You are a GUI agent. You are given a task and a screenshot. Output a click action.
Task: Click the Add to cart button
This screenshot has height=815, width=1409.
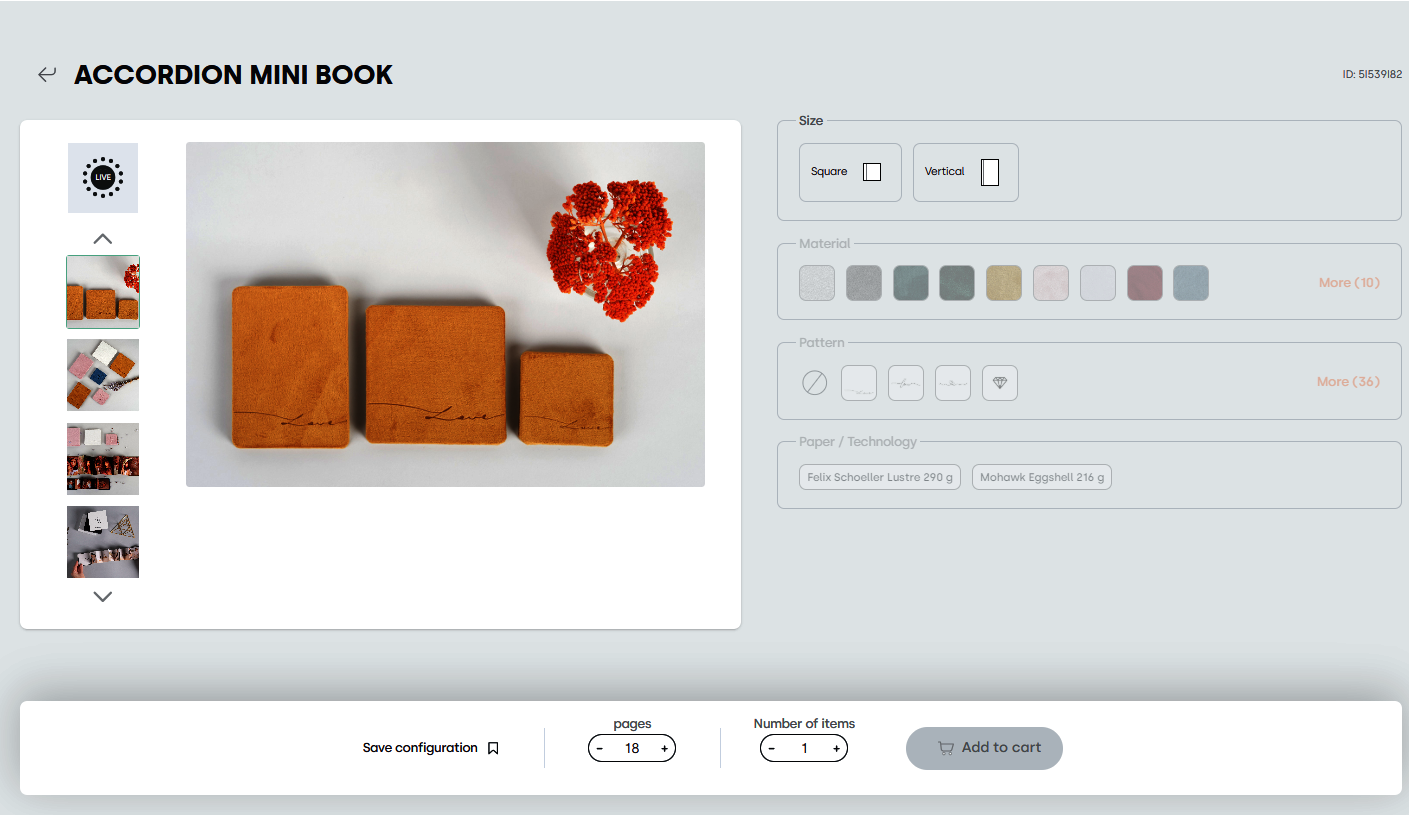984,748
